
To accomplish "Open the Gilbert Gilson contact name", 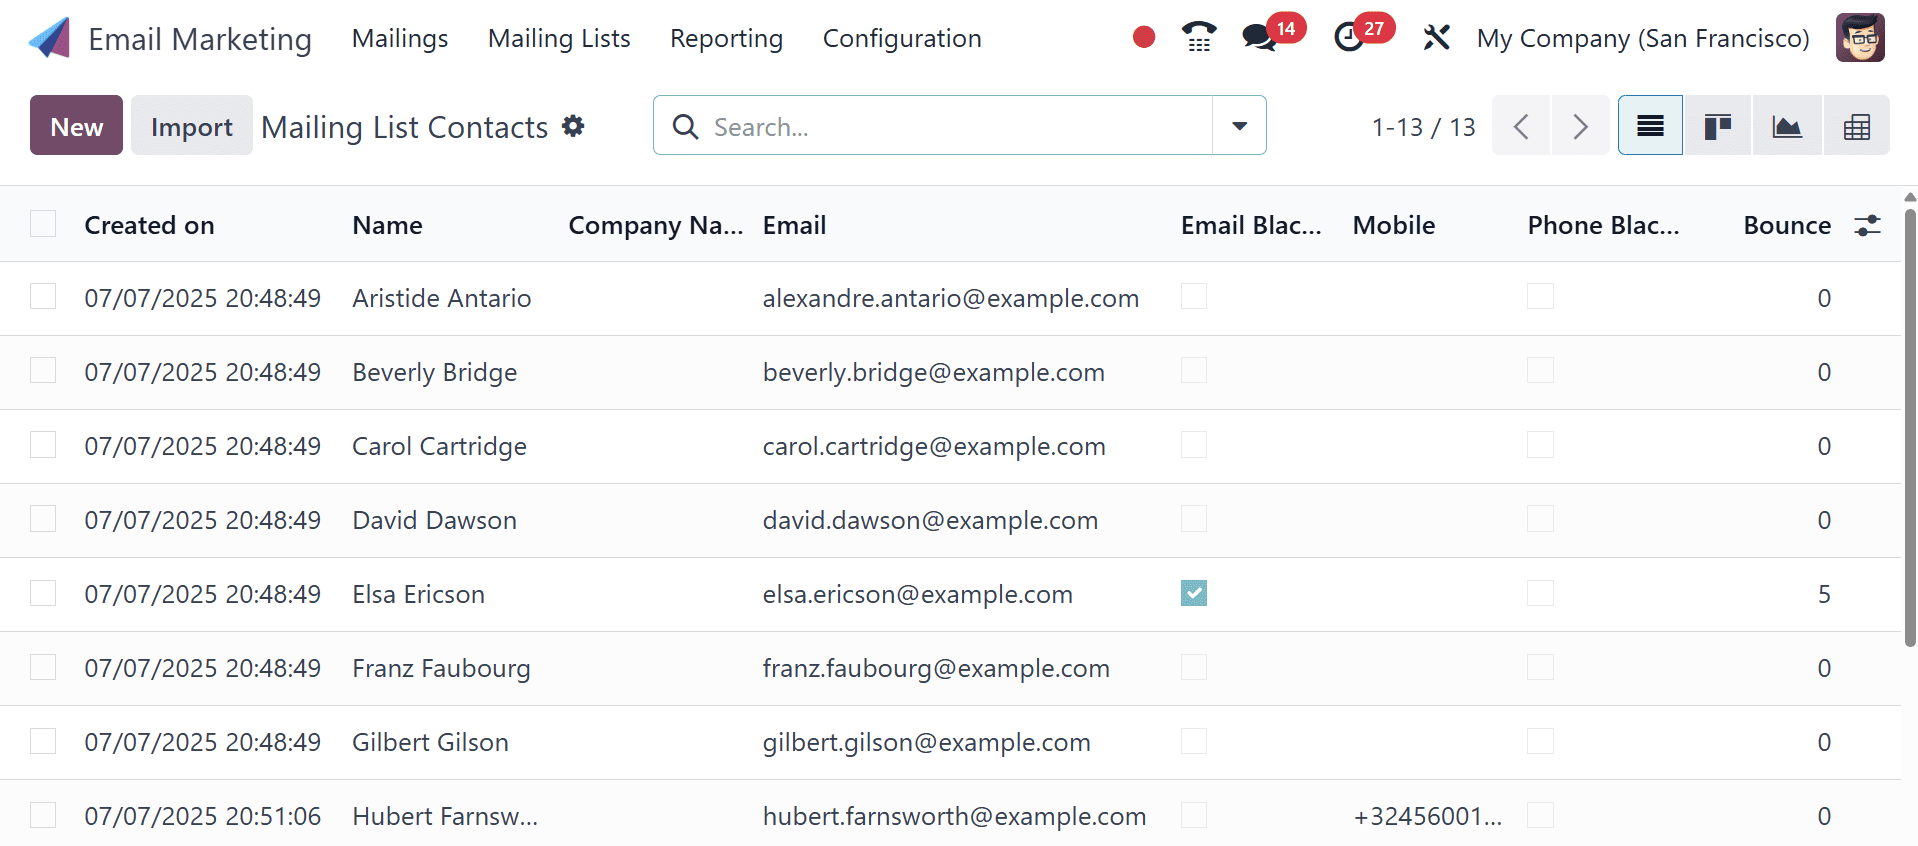I will 430,742.
